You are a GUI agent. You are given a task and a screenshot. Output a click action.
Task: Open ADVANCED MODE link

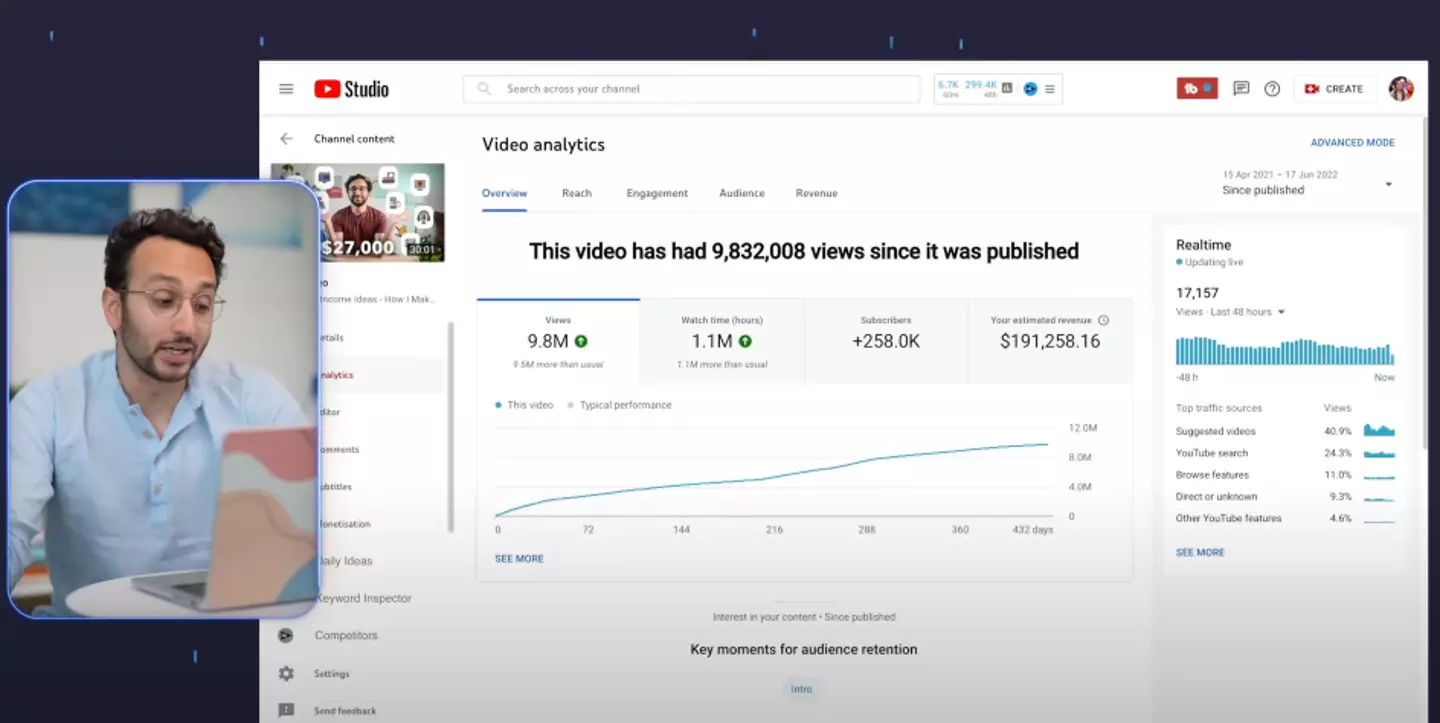(x=1352, y=143)
